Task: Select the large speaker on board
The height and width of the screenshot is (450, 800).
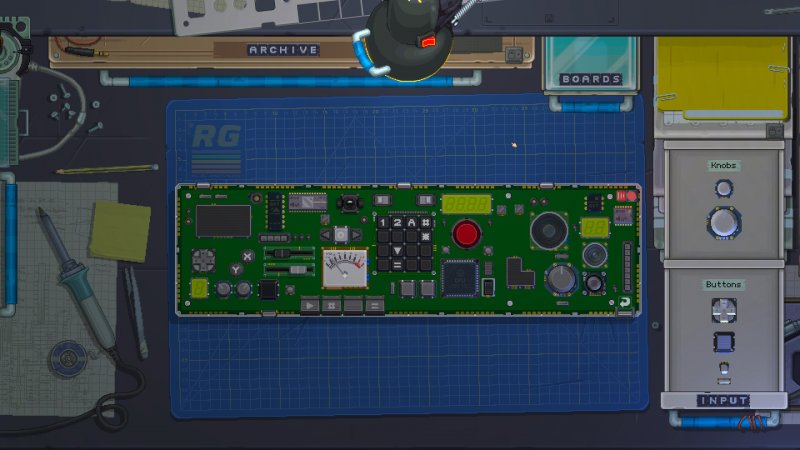Action: (x=549, y=231)
